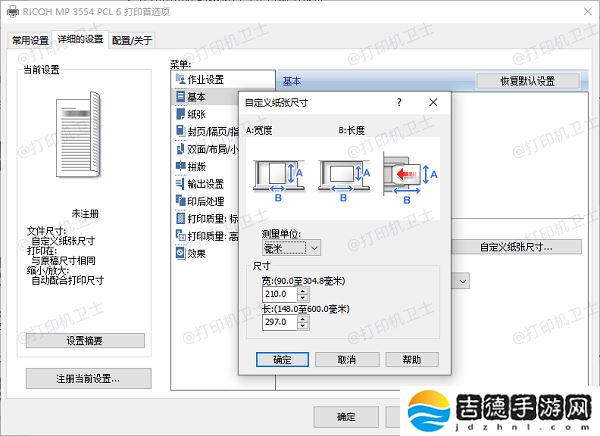The width and height of the screenshot is (600, 436).
Task: Close the RICOH print preferences window
Action: coord(588,11)
